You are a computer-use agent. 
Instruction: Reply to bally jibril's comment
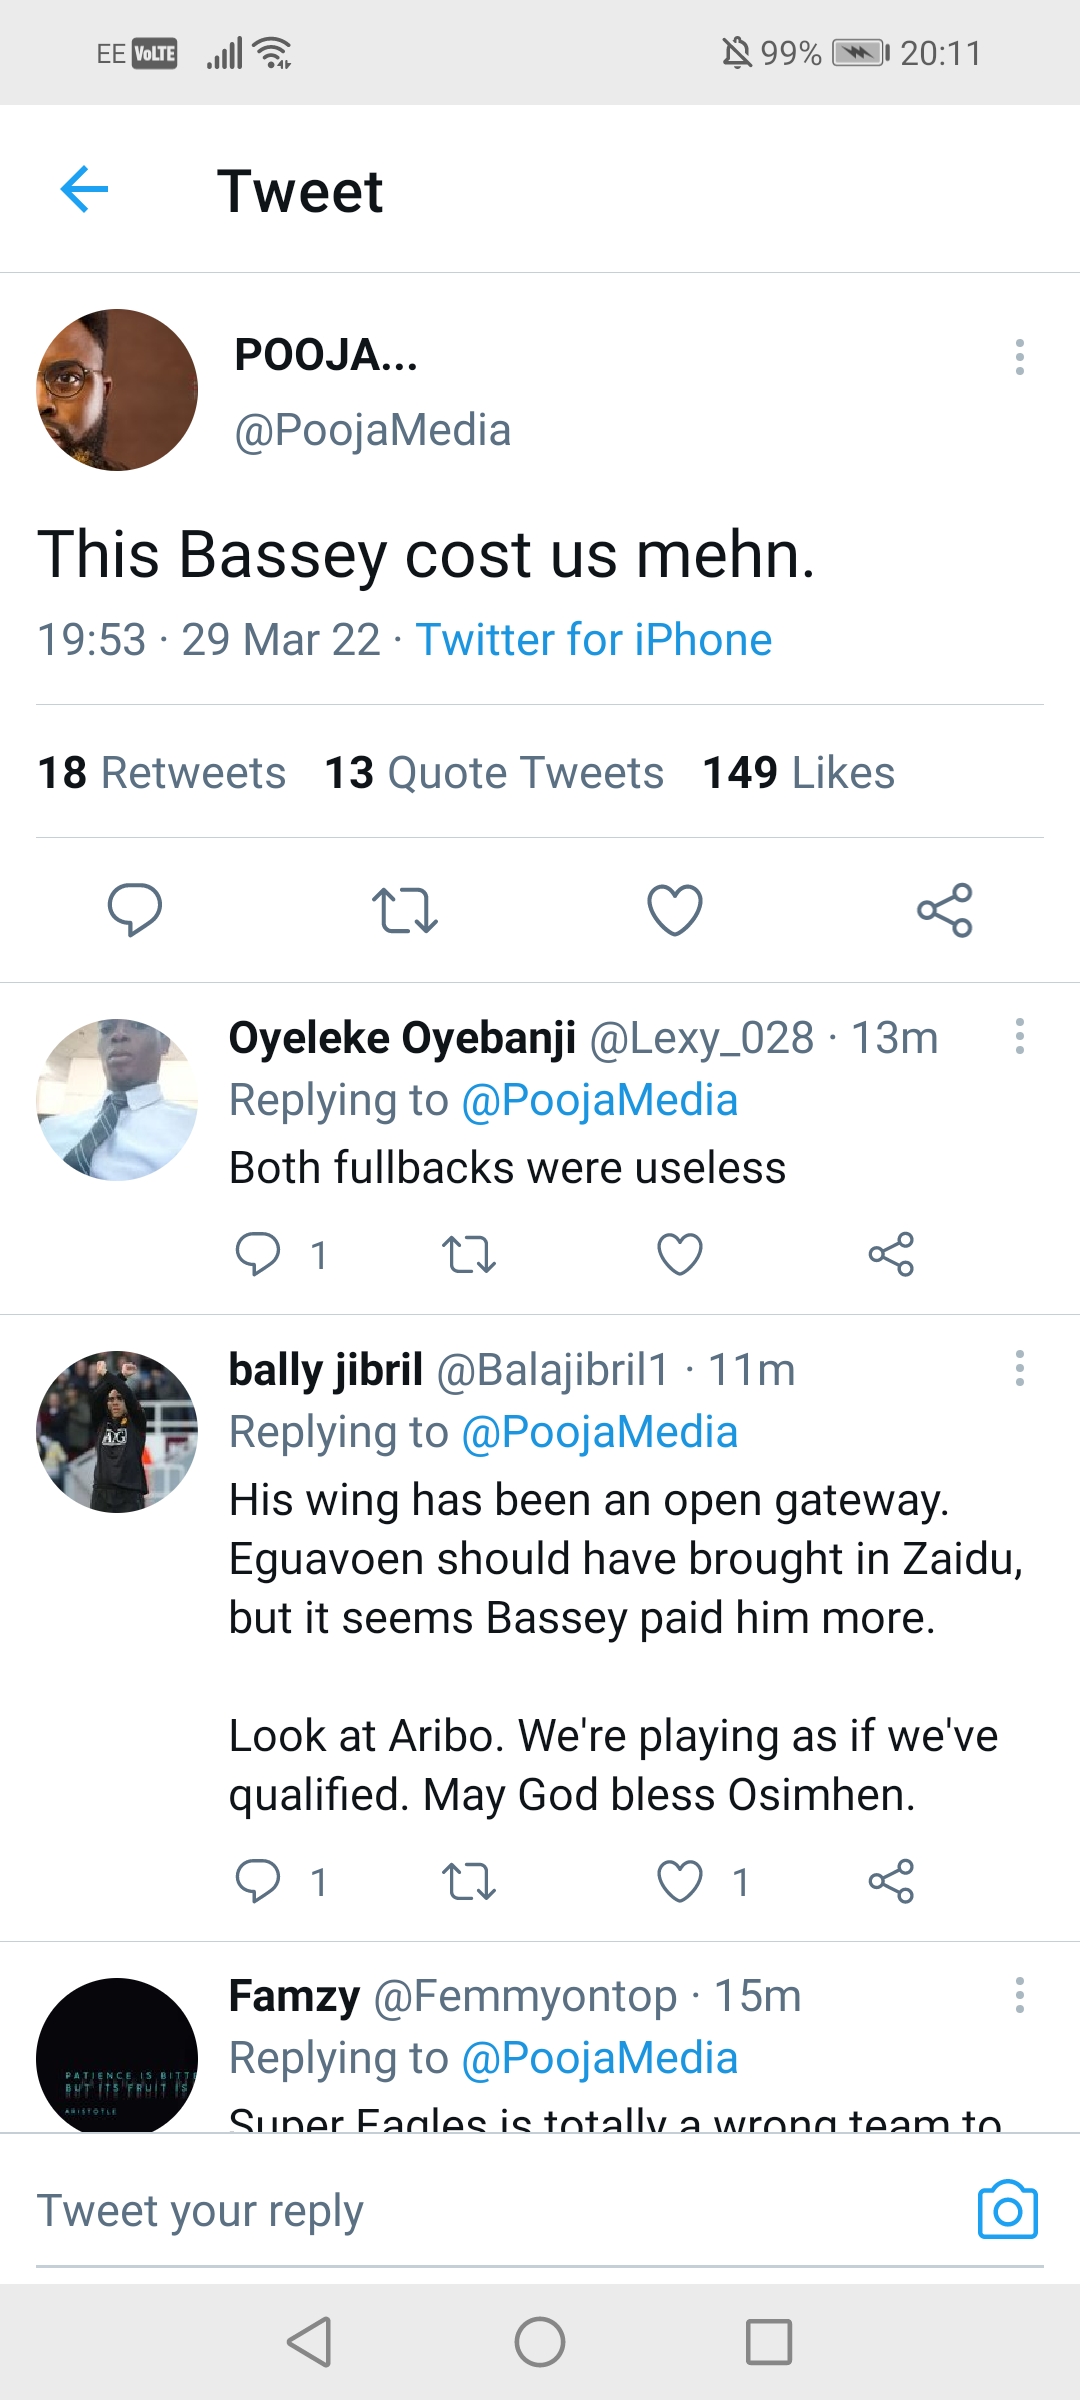[258, 1882]
